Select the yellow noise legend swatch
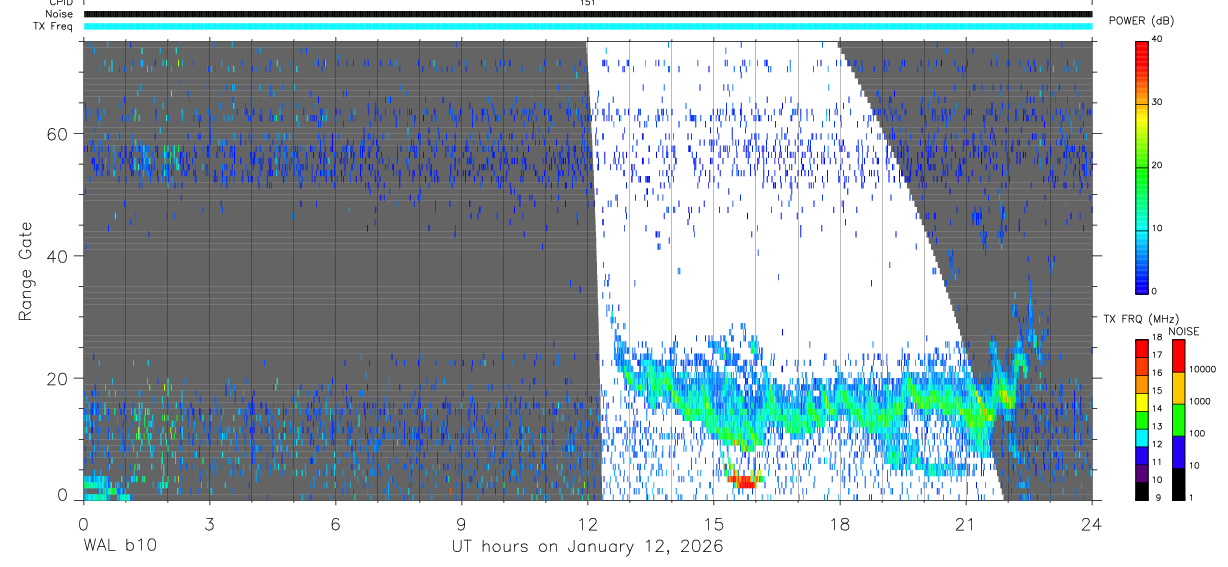The width and height of the screenshot is (1228, 567). [x=1178, y=388]
